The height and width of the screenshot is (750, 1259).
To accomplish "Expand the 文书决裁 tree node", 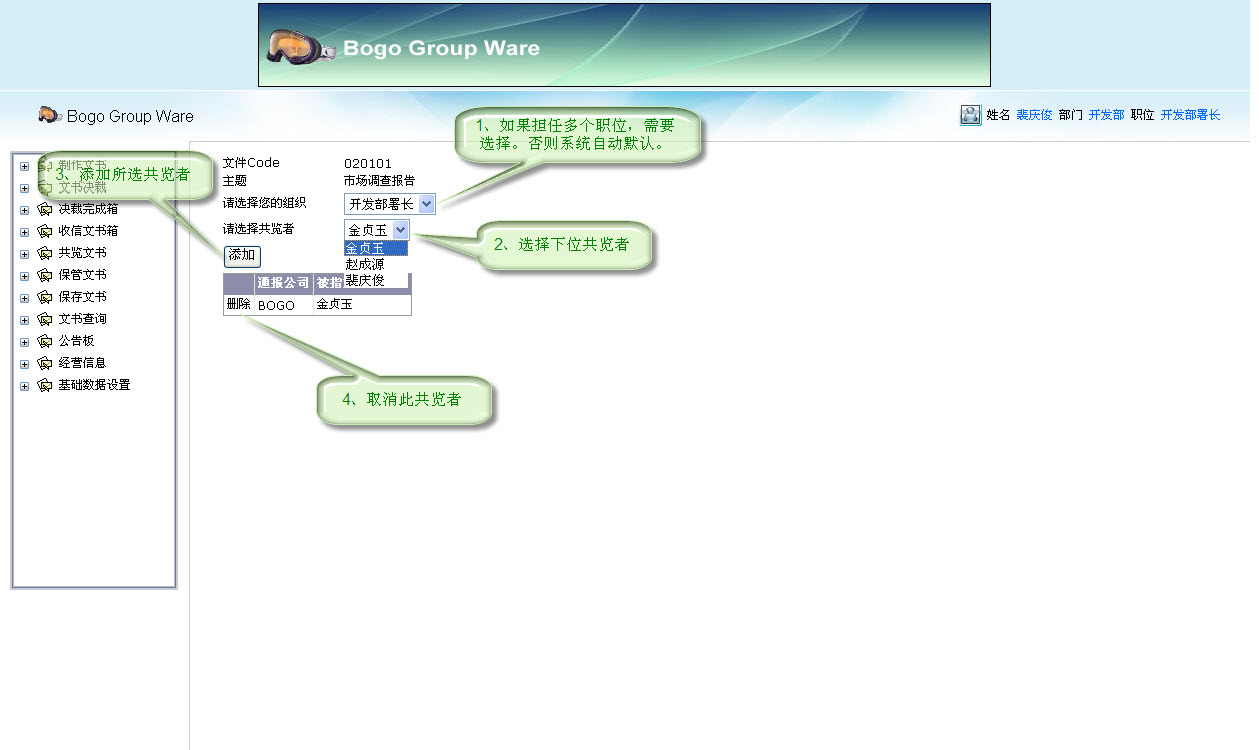I will (x=23, y=187).
